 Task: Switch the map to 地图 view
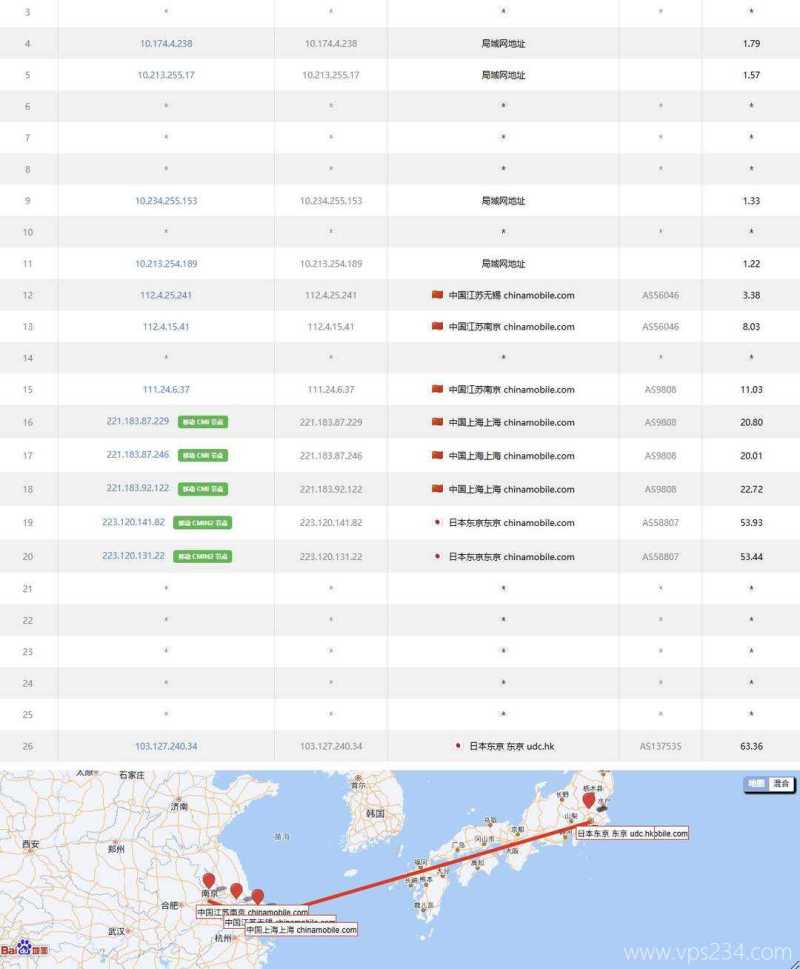[756, 784]
